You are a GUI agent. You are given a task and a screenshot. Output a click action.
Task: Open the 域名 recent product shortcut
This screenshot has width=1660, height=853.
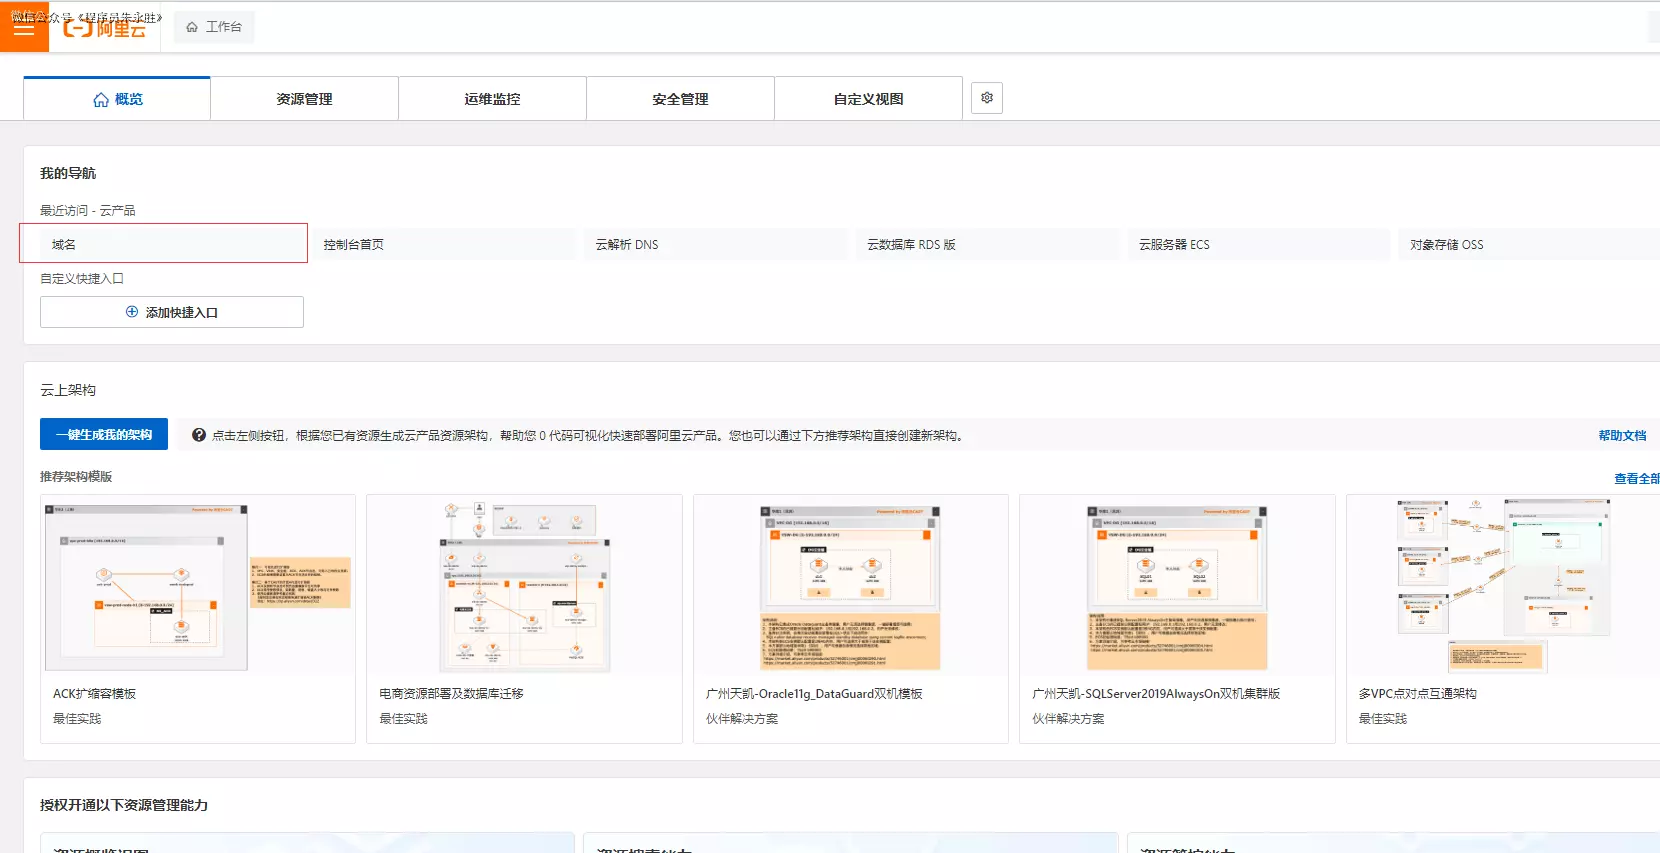(163, 244)
